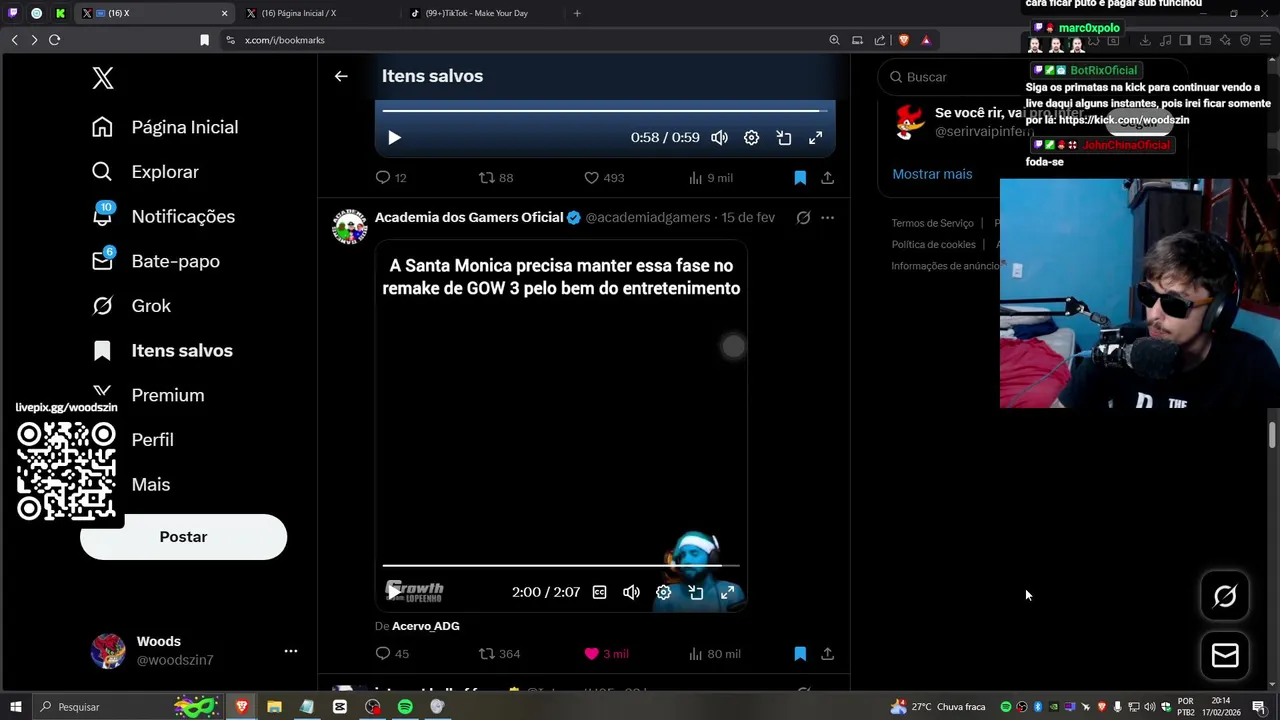Open Grok in the sidebar

click(131, 306)
